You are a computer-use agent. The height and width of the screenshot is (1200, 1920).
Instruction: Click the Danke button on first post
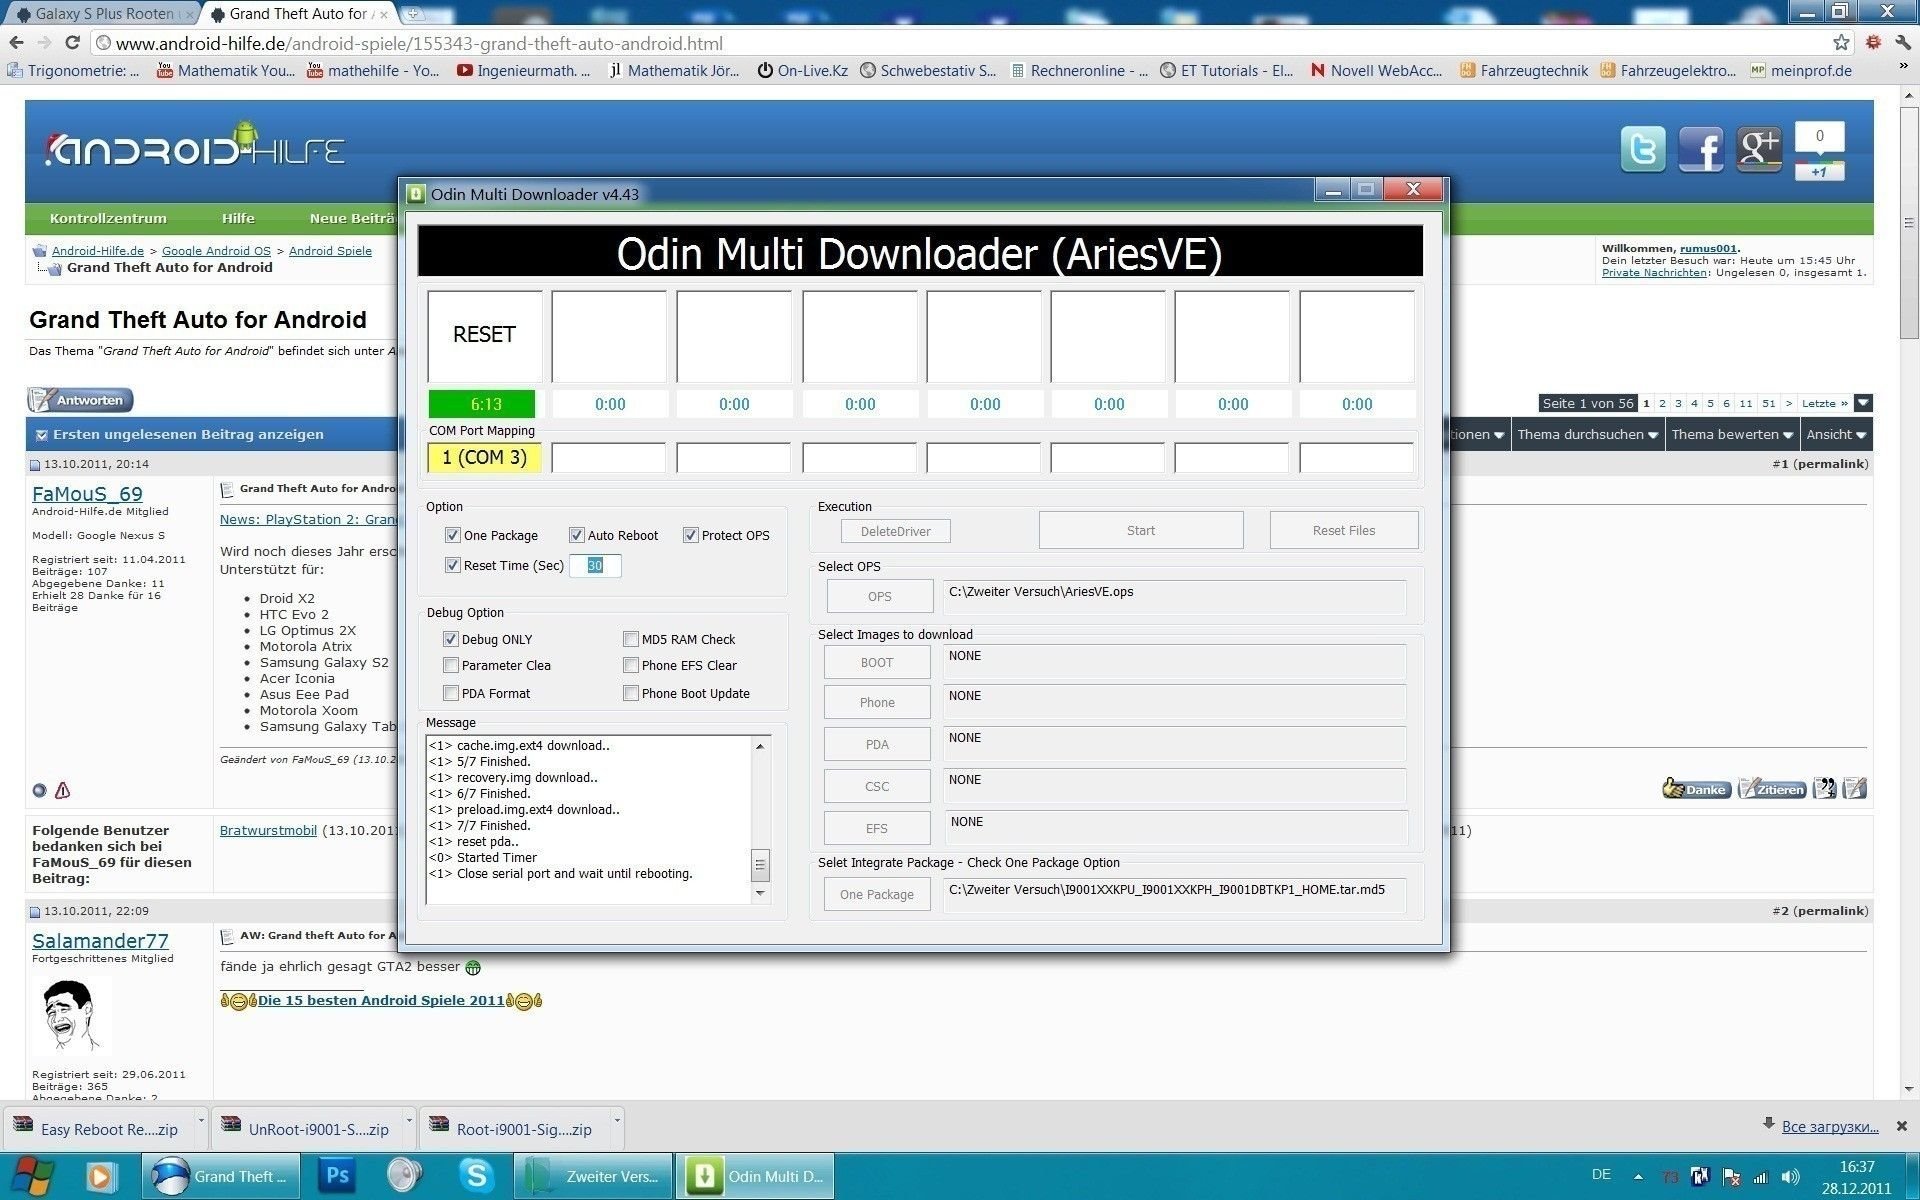click(1696, 789)
